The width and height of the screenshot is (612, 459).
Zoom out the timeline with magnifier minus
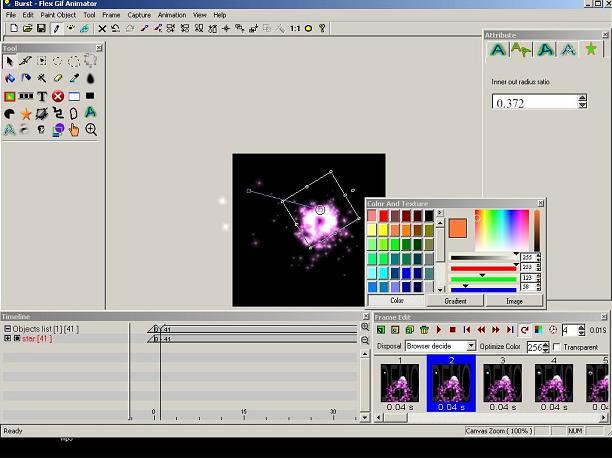coord(365,340)
